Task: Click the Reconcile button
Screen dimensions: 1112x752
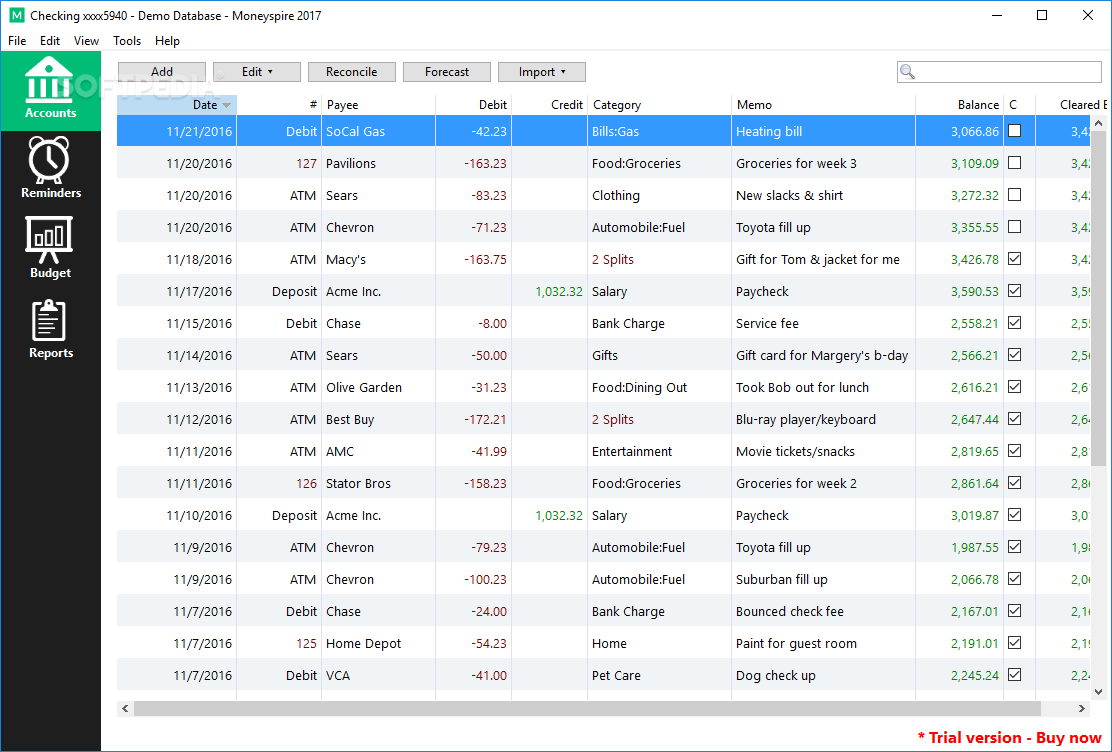Action: point(352,72)
